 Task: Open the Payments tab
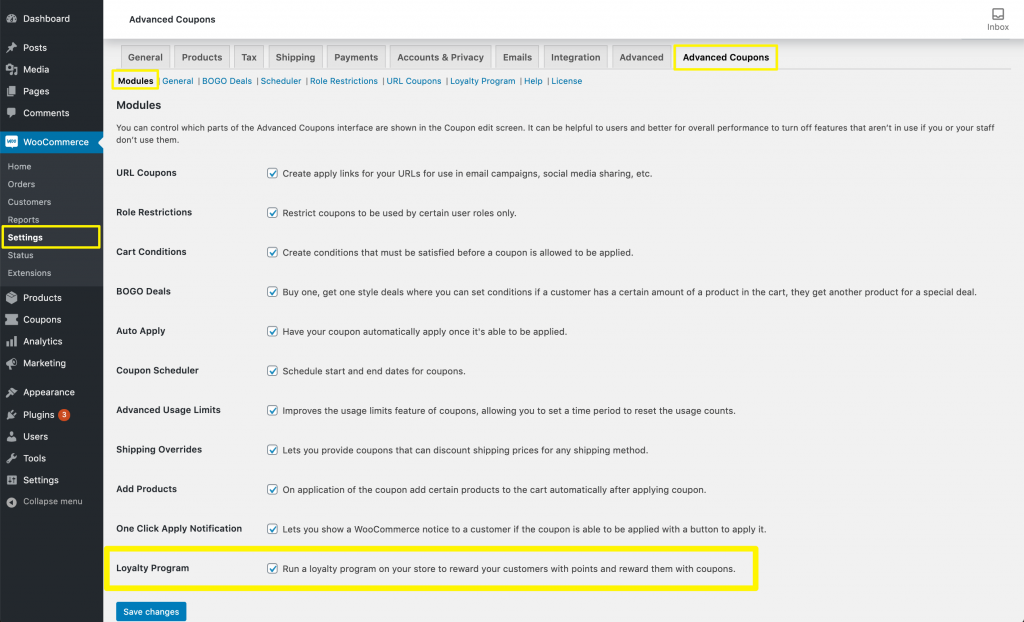point(356,57)
